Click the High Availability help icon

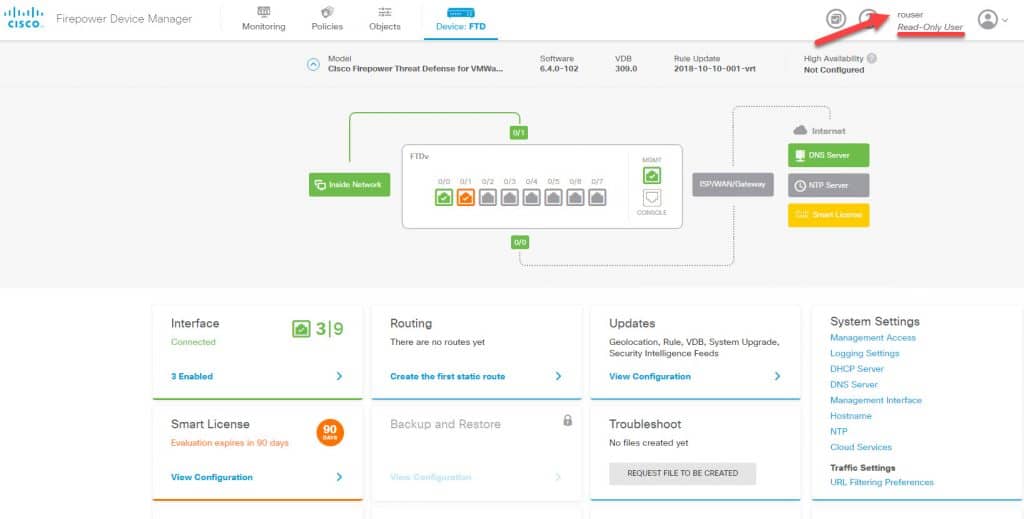tap(872, 58)
